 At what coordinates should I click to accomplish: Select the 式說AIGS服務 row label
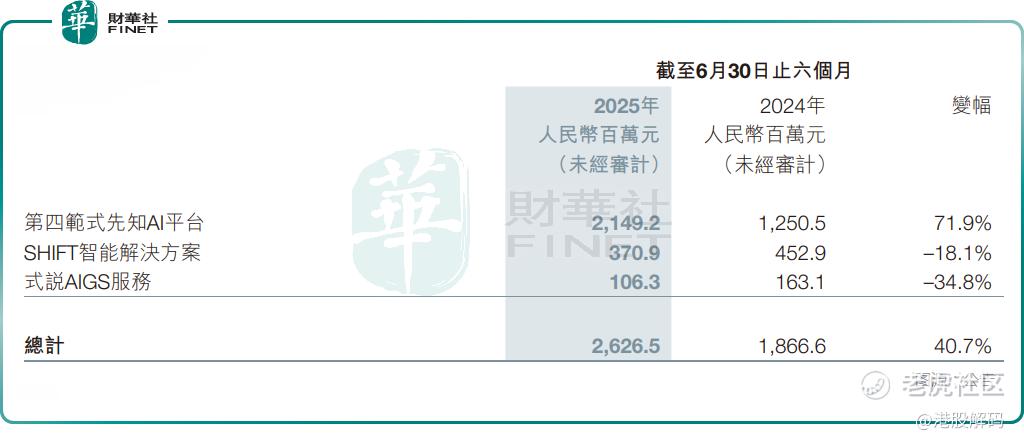point(88,282)
